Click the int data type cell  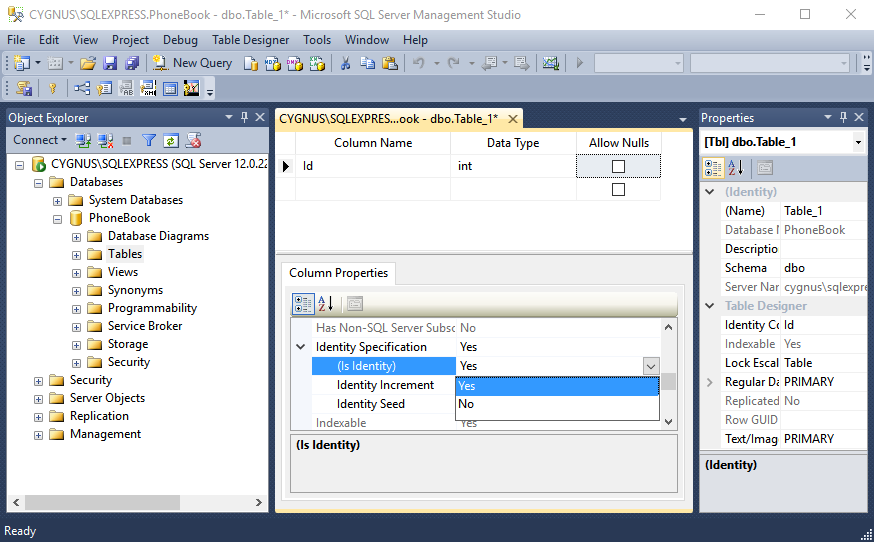tap(513, 166)
